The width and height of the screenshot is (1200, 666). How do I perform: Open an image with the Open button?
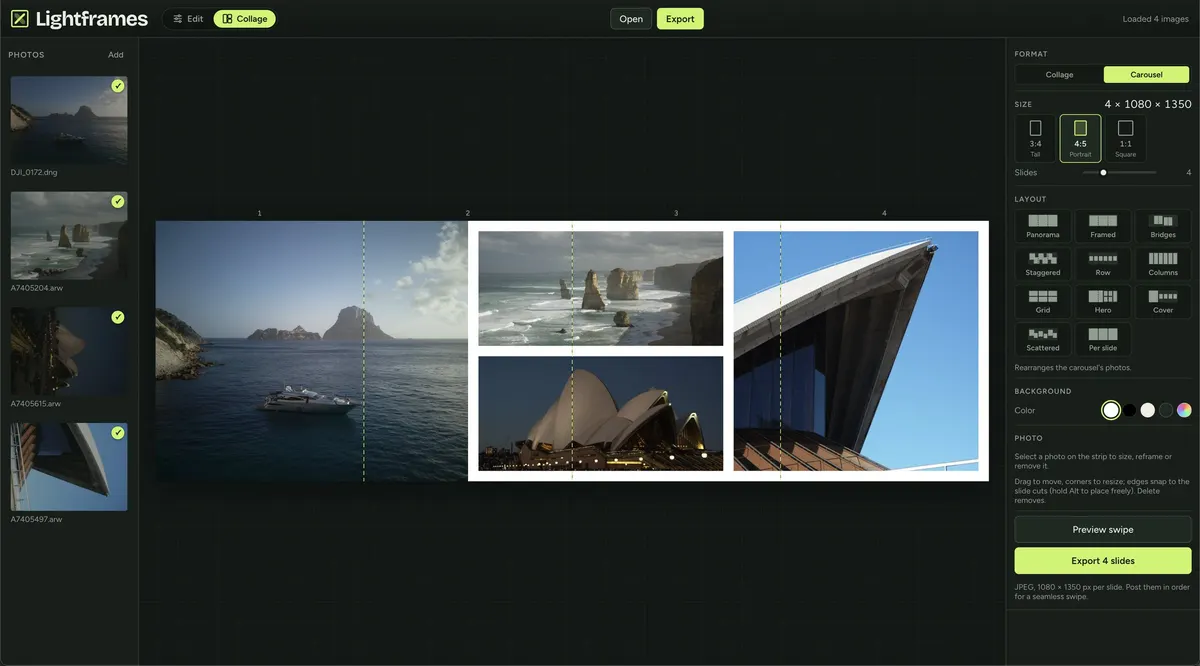[631, 19]
